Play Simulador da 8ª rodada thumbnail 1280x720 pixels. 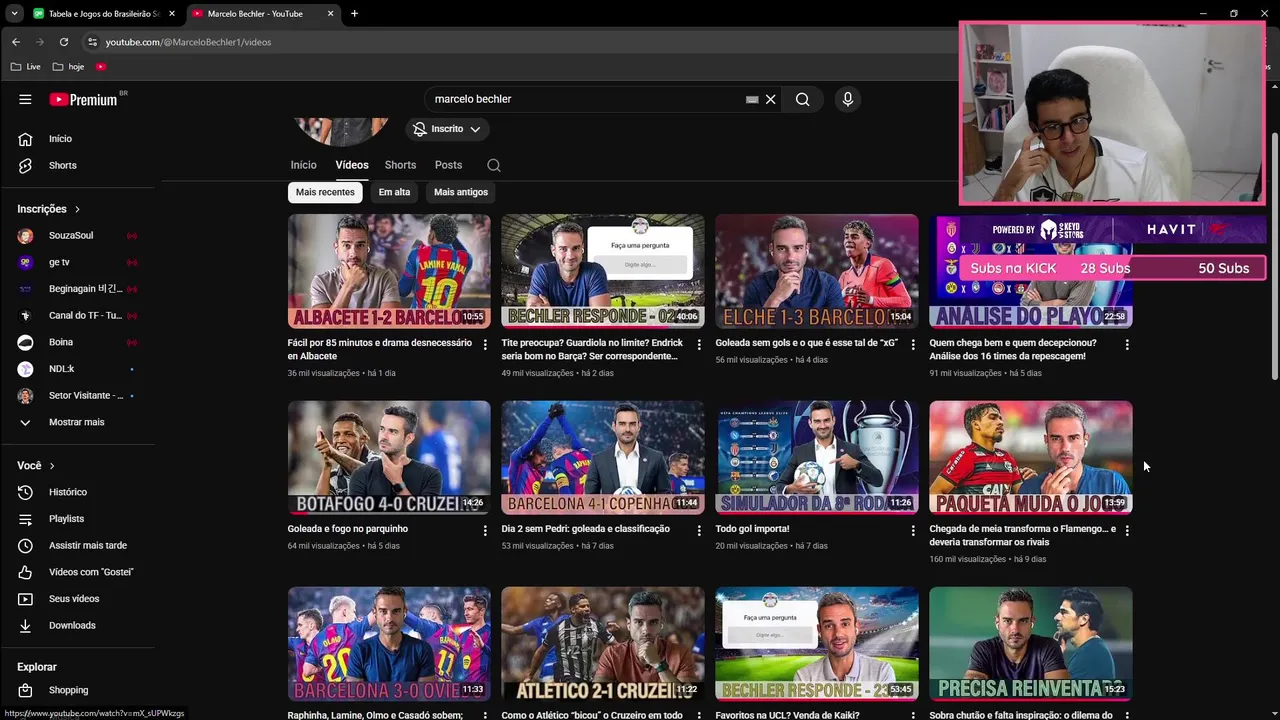pos(817,457)
